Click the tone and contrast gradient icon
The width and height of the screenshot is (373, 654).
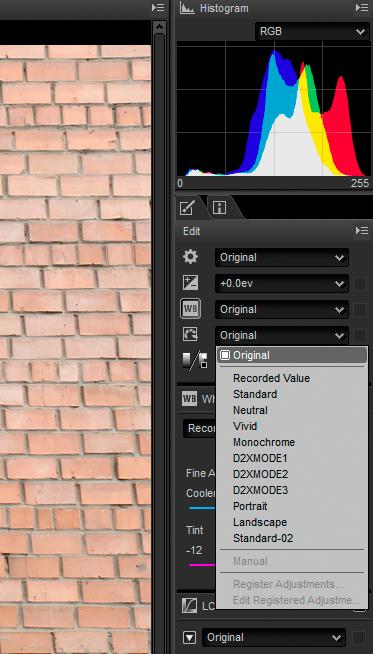coord(195,361)
